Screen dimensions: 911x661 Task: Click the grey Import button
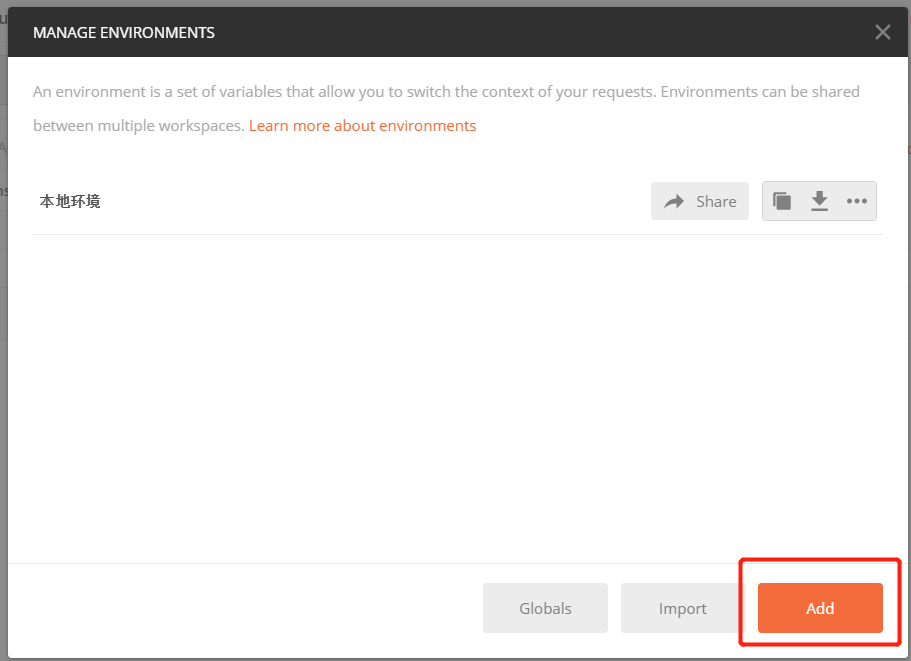pyautogui.click(x=683, y=608)
